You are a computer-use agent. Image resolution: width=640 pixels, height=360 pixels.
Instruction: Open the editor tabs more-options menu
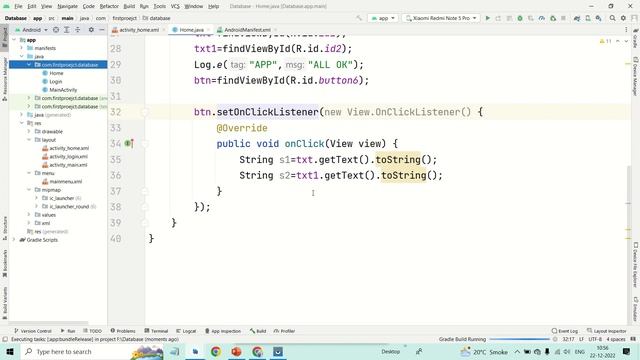[x=626, y=30]
